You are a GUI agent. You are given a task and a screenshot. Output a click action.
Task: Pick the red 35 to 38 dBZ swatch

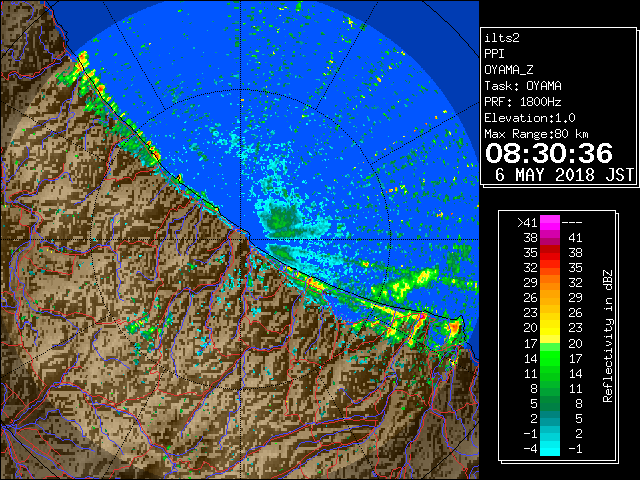[x=550, y=253]
